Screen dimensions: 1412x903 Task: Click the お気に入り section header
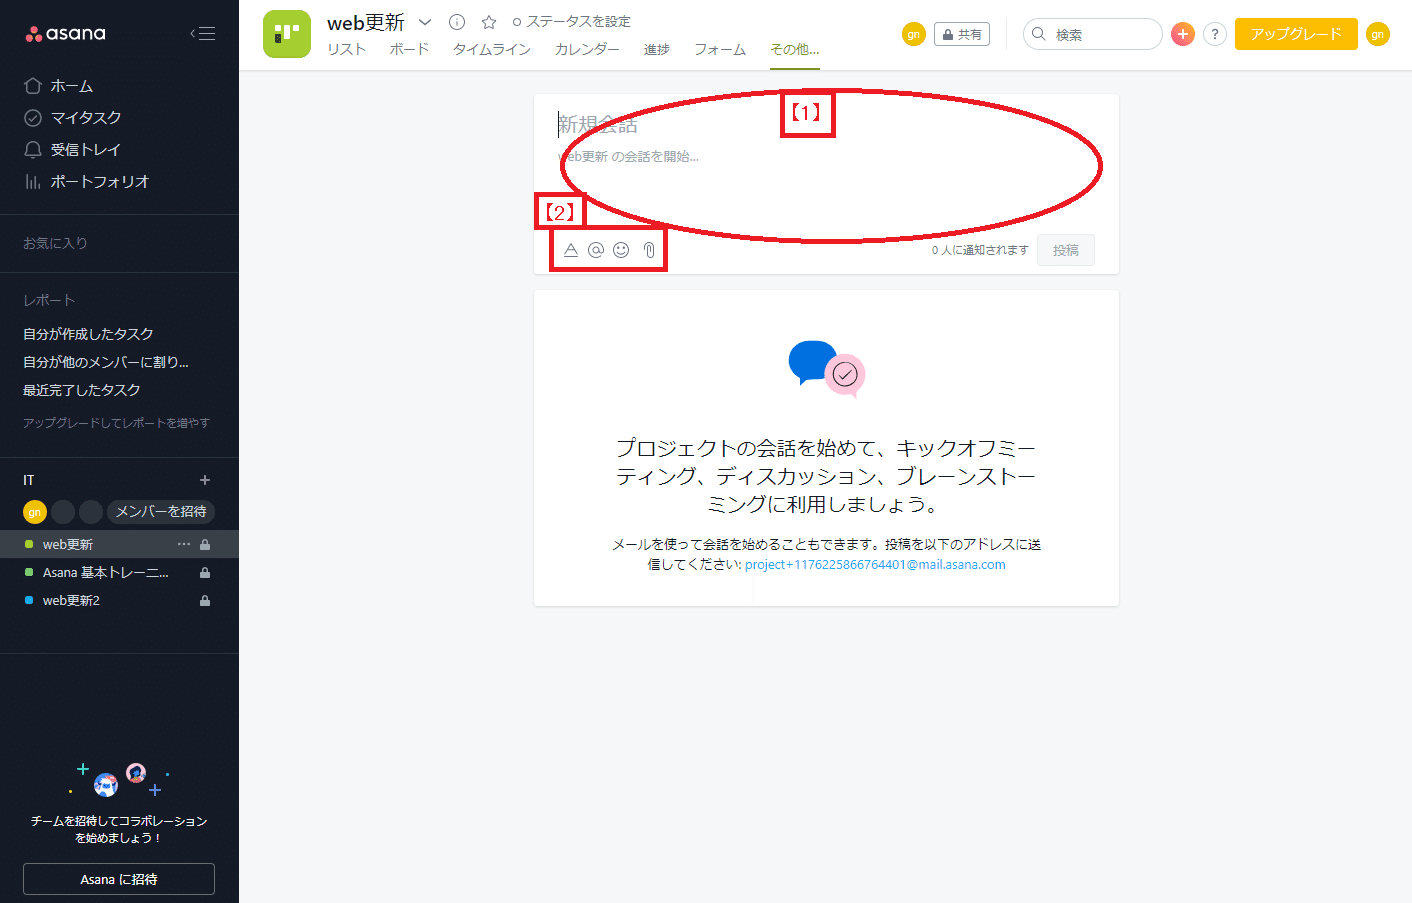click(55, 243)
